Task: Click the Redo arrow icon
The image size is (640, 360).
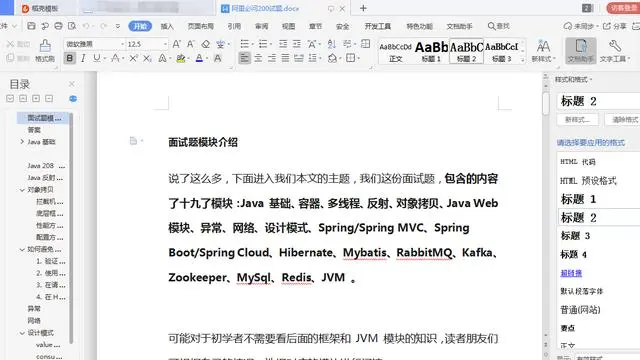Action: (x=103, y=26)
